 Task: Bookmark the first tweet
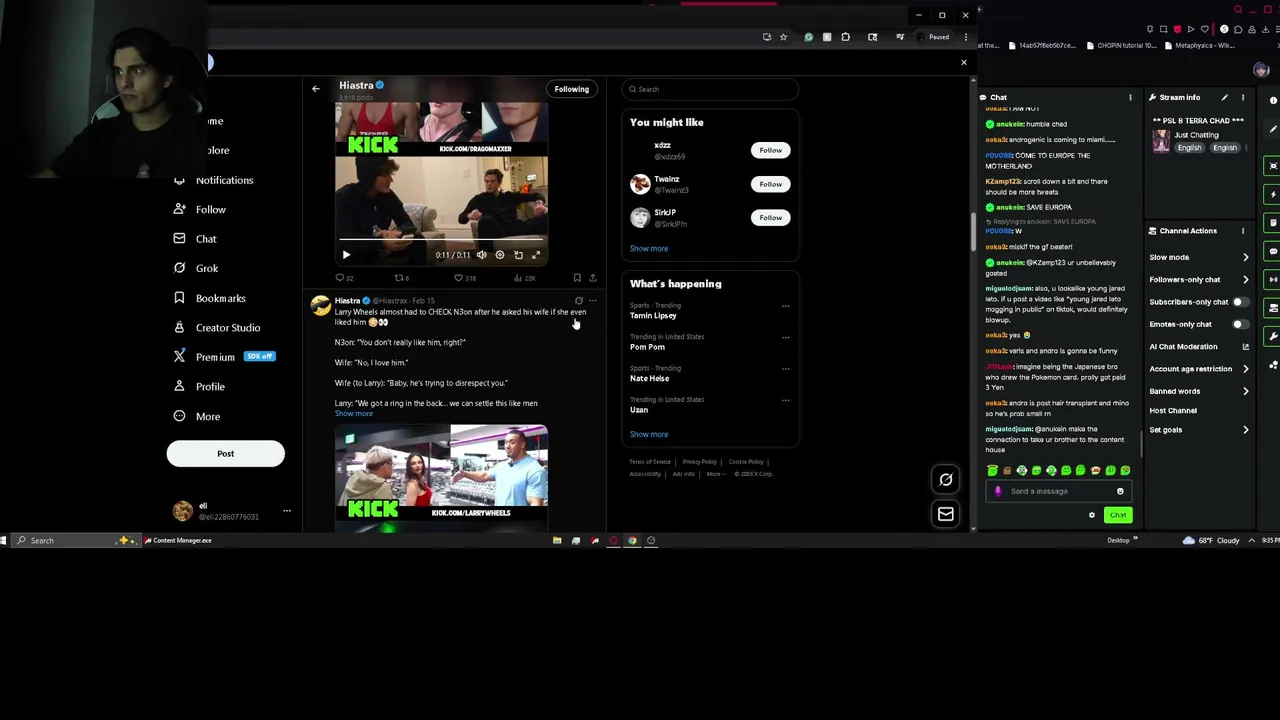point(577,278)
